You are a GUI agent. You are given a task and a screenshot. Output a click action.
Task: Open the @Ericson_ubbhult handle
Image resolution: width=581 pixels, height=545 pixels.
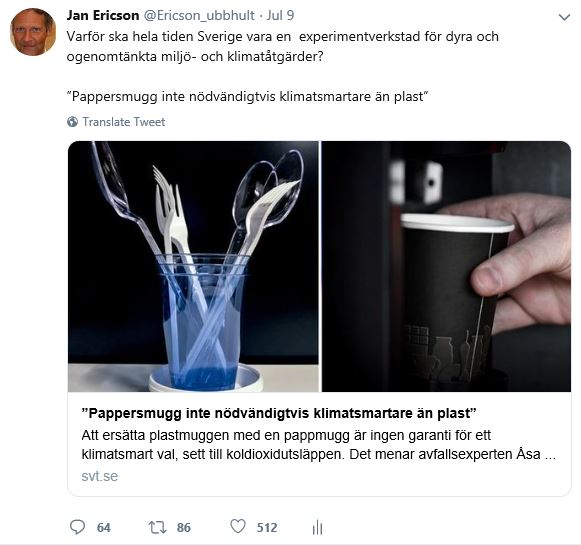[x=199, y=16]
